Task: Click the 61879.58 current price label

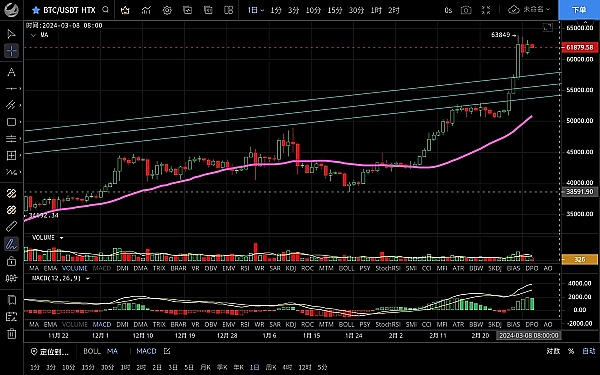Action: pos(580,47)
